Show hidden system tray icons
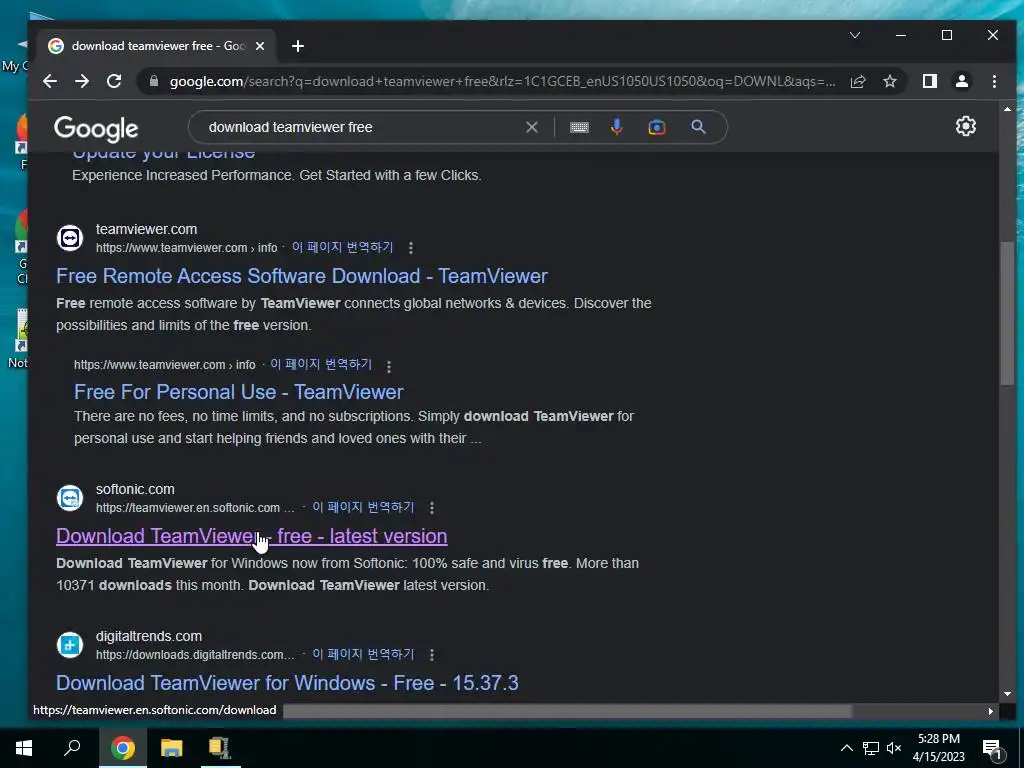The image size is (1024, 768). (846, 748)
